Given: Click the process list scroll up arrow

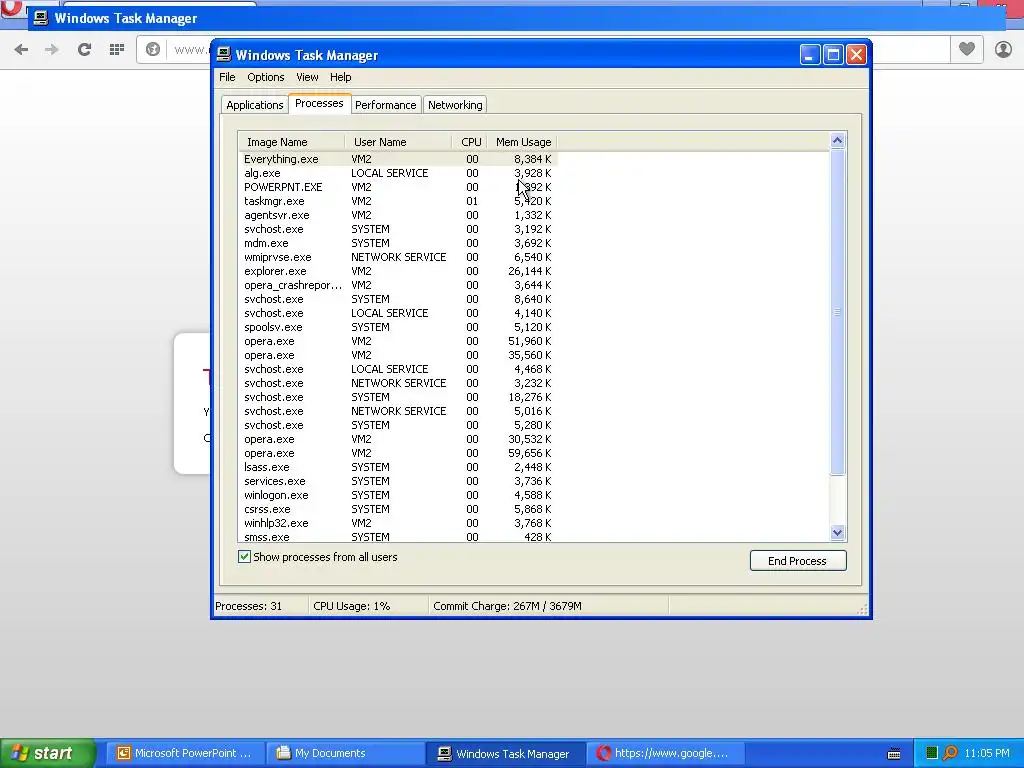Looking at the screenshot, I should click(x=838, y=140).
